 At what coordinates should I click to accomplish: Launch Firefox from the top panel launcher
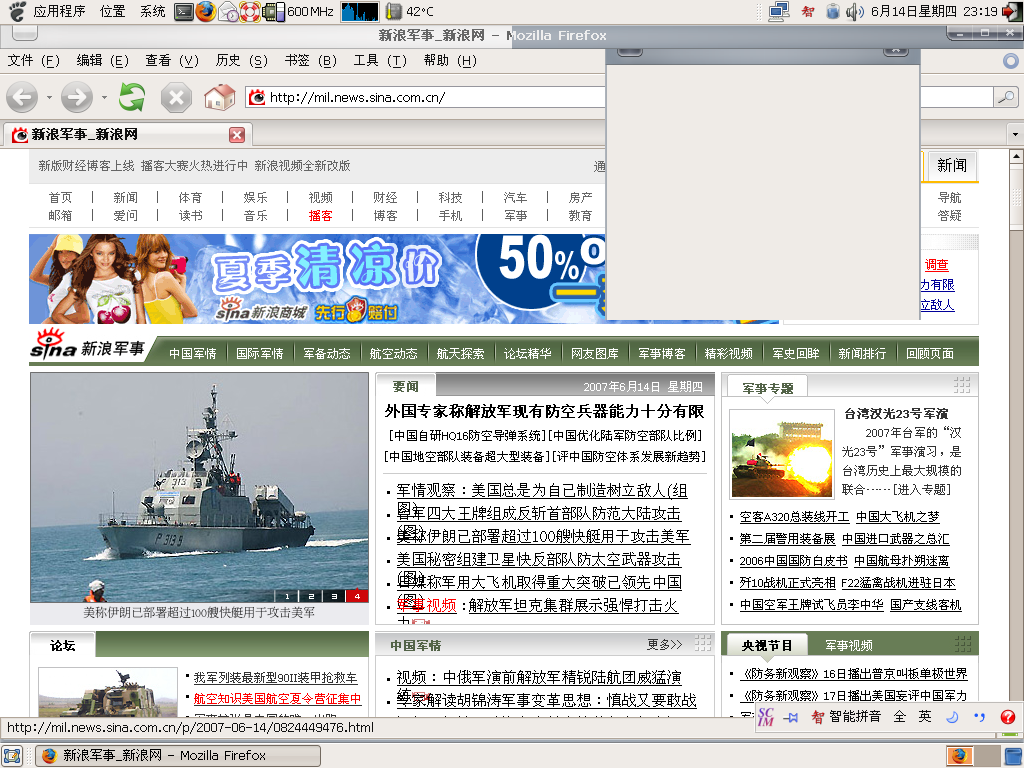point(206,11)
